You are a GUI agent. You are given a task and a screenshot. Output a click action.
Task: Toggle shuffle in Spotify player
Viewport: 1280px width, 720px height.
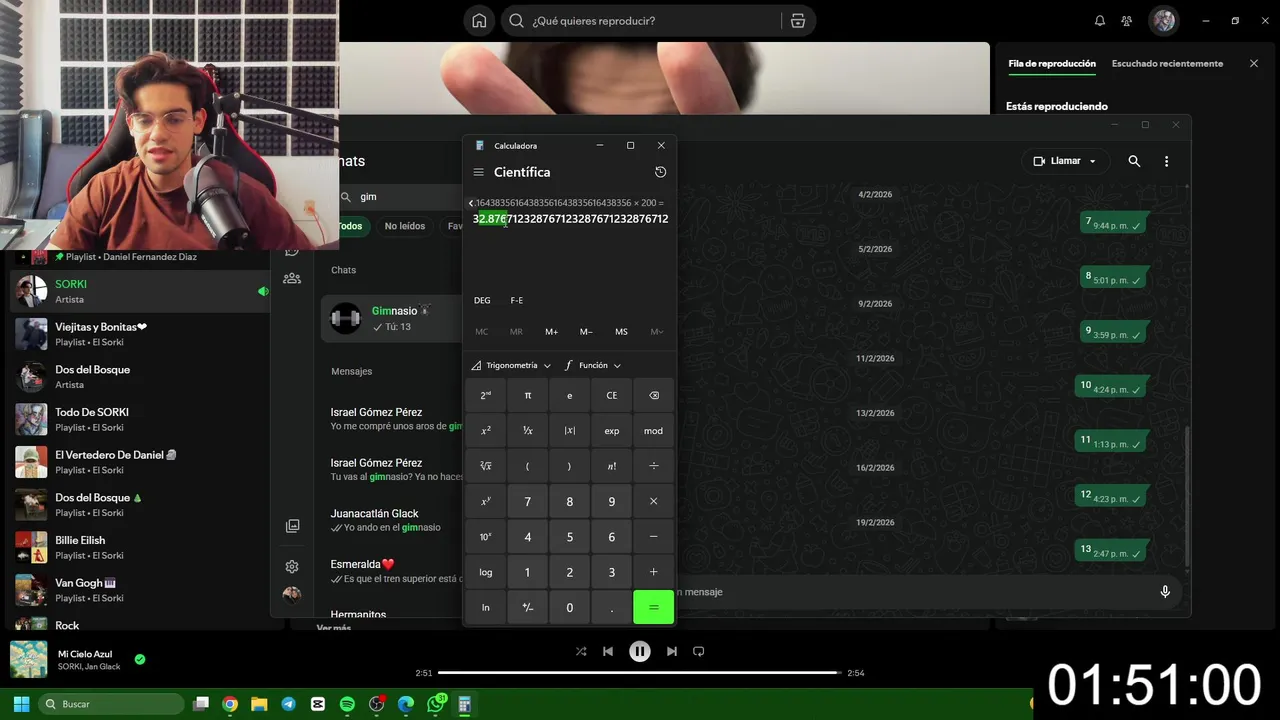(581, 651)
